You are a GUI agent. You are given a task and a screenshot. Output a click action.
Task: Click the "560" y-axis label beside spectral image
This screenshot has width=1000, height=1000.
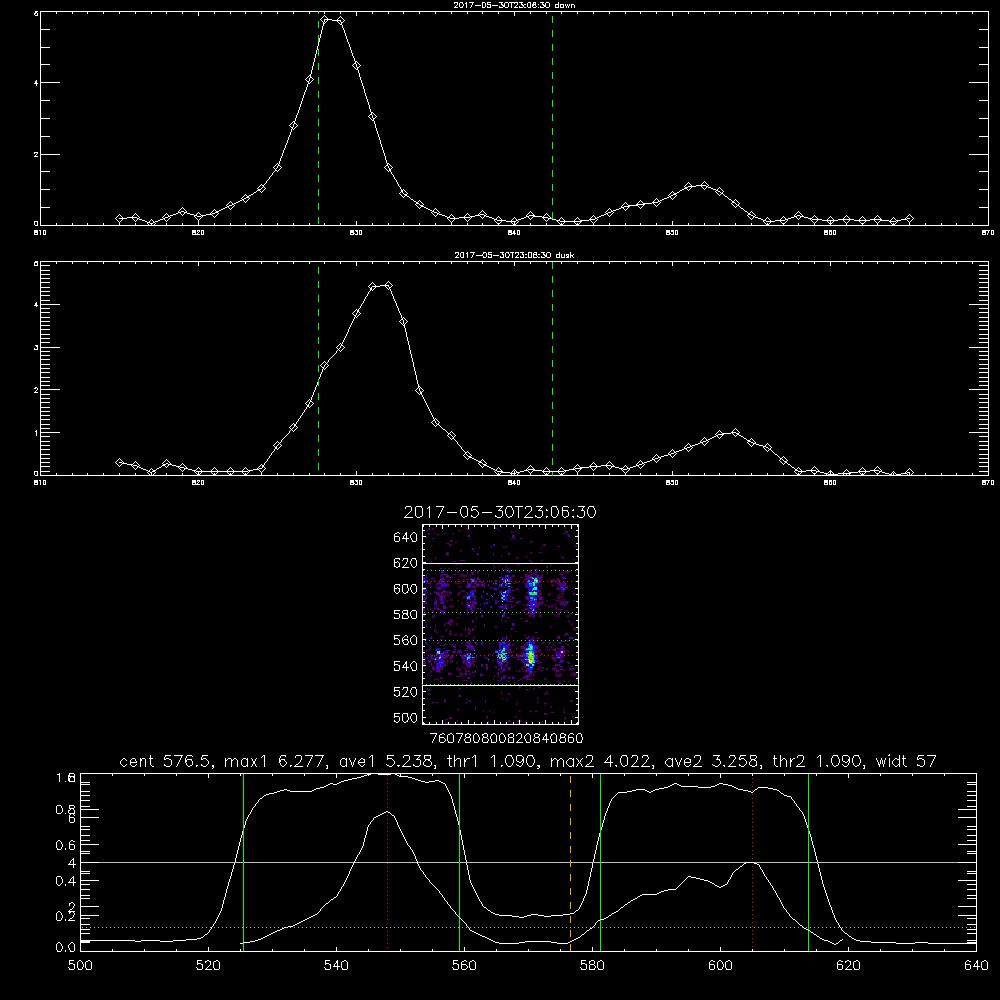pyautogui.click(x=405, y=640)
